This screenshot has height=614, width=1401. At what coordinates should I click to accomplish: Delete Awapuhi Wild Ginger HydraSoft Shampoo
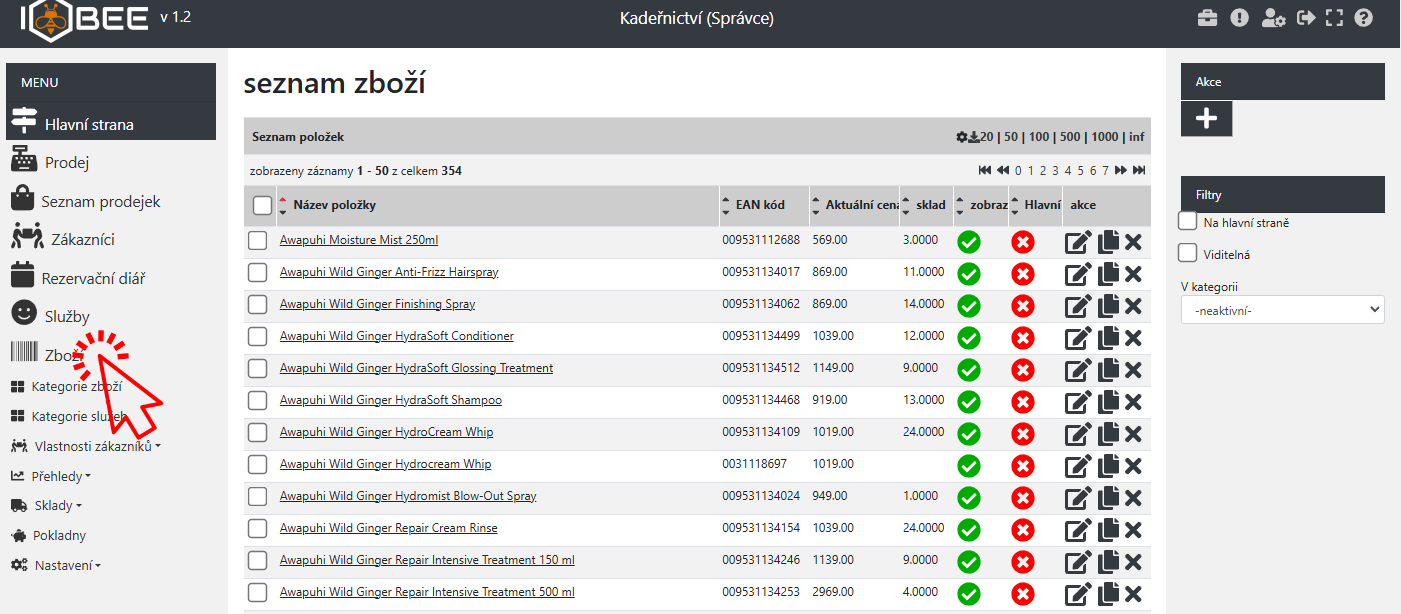(1133, 402)
